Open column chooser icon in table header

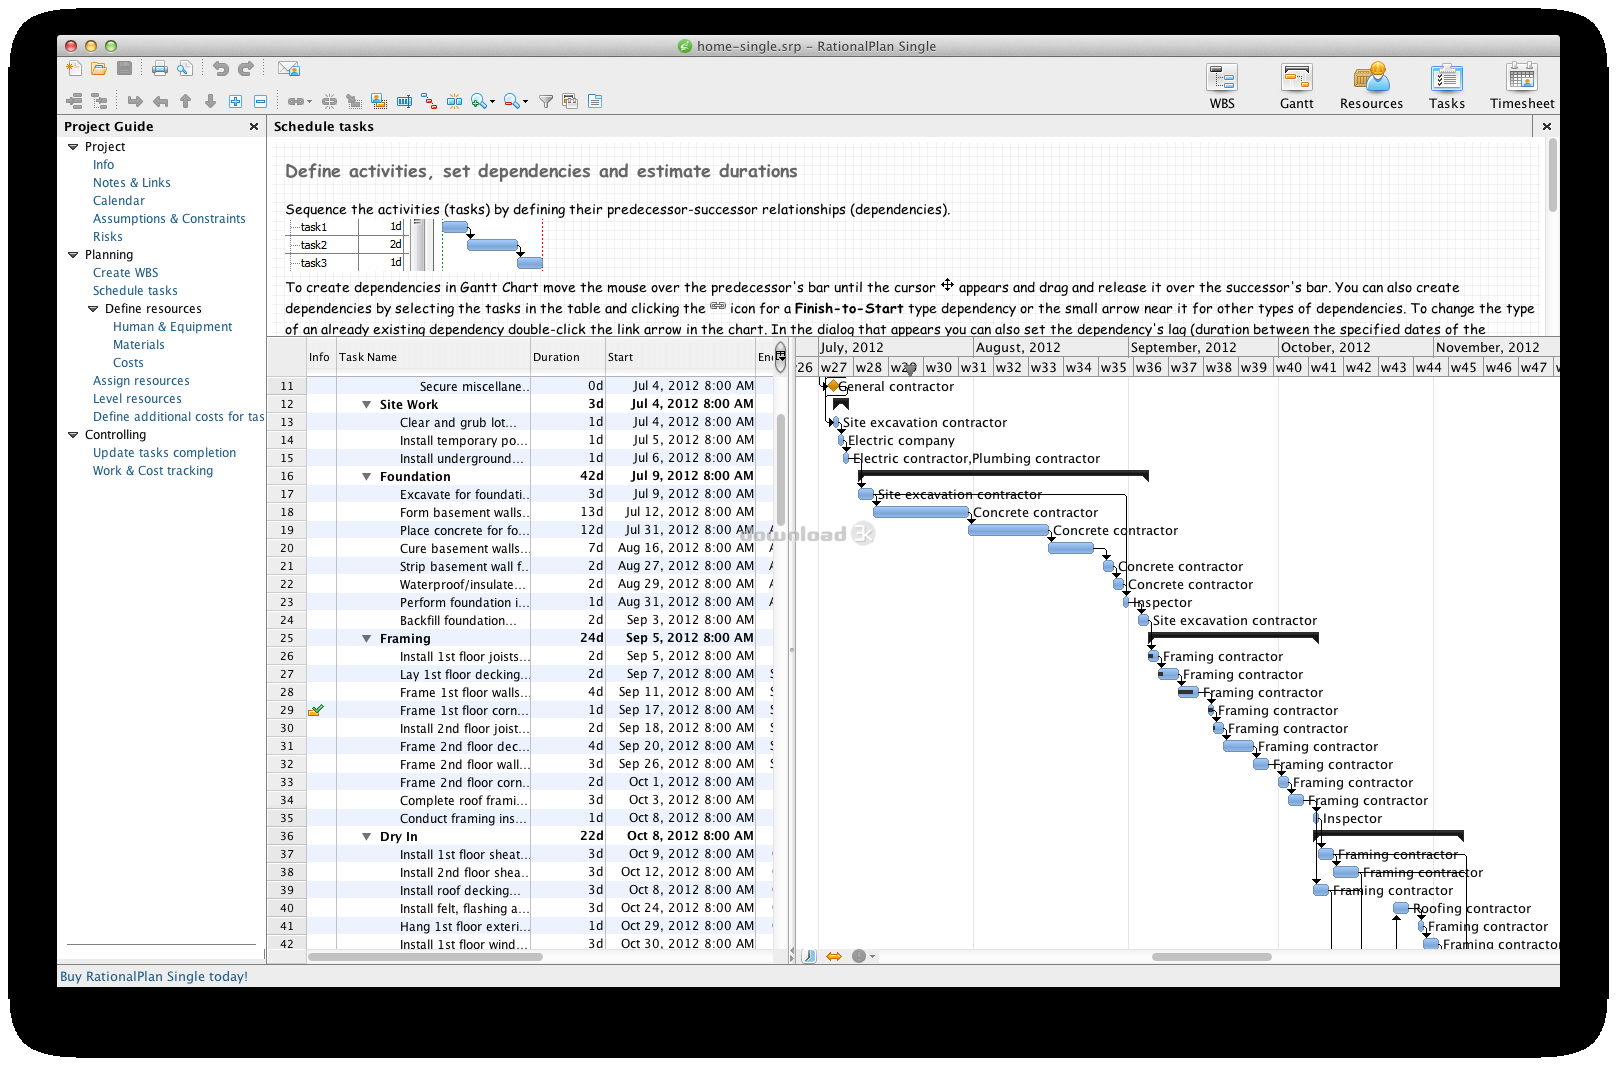pyautogui.click(x=781, y=356)
